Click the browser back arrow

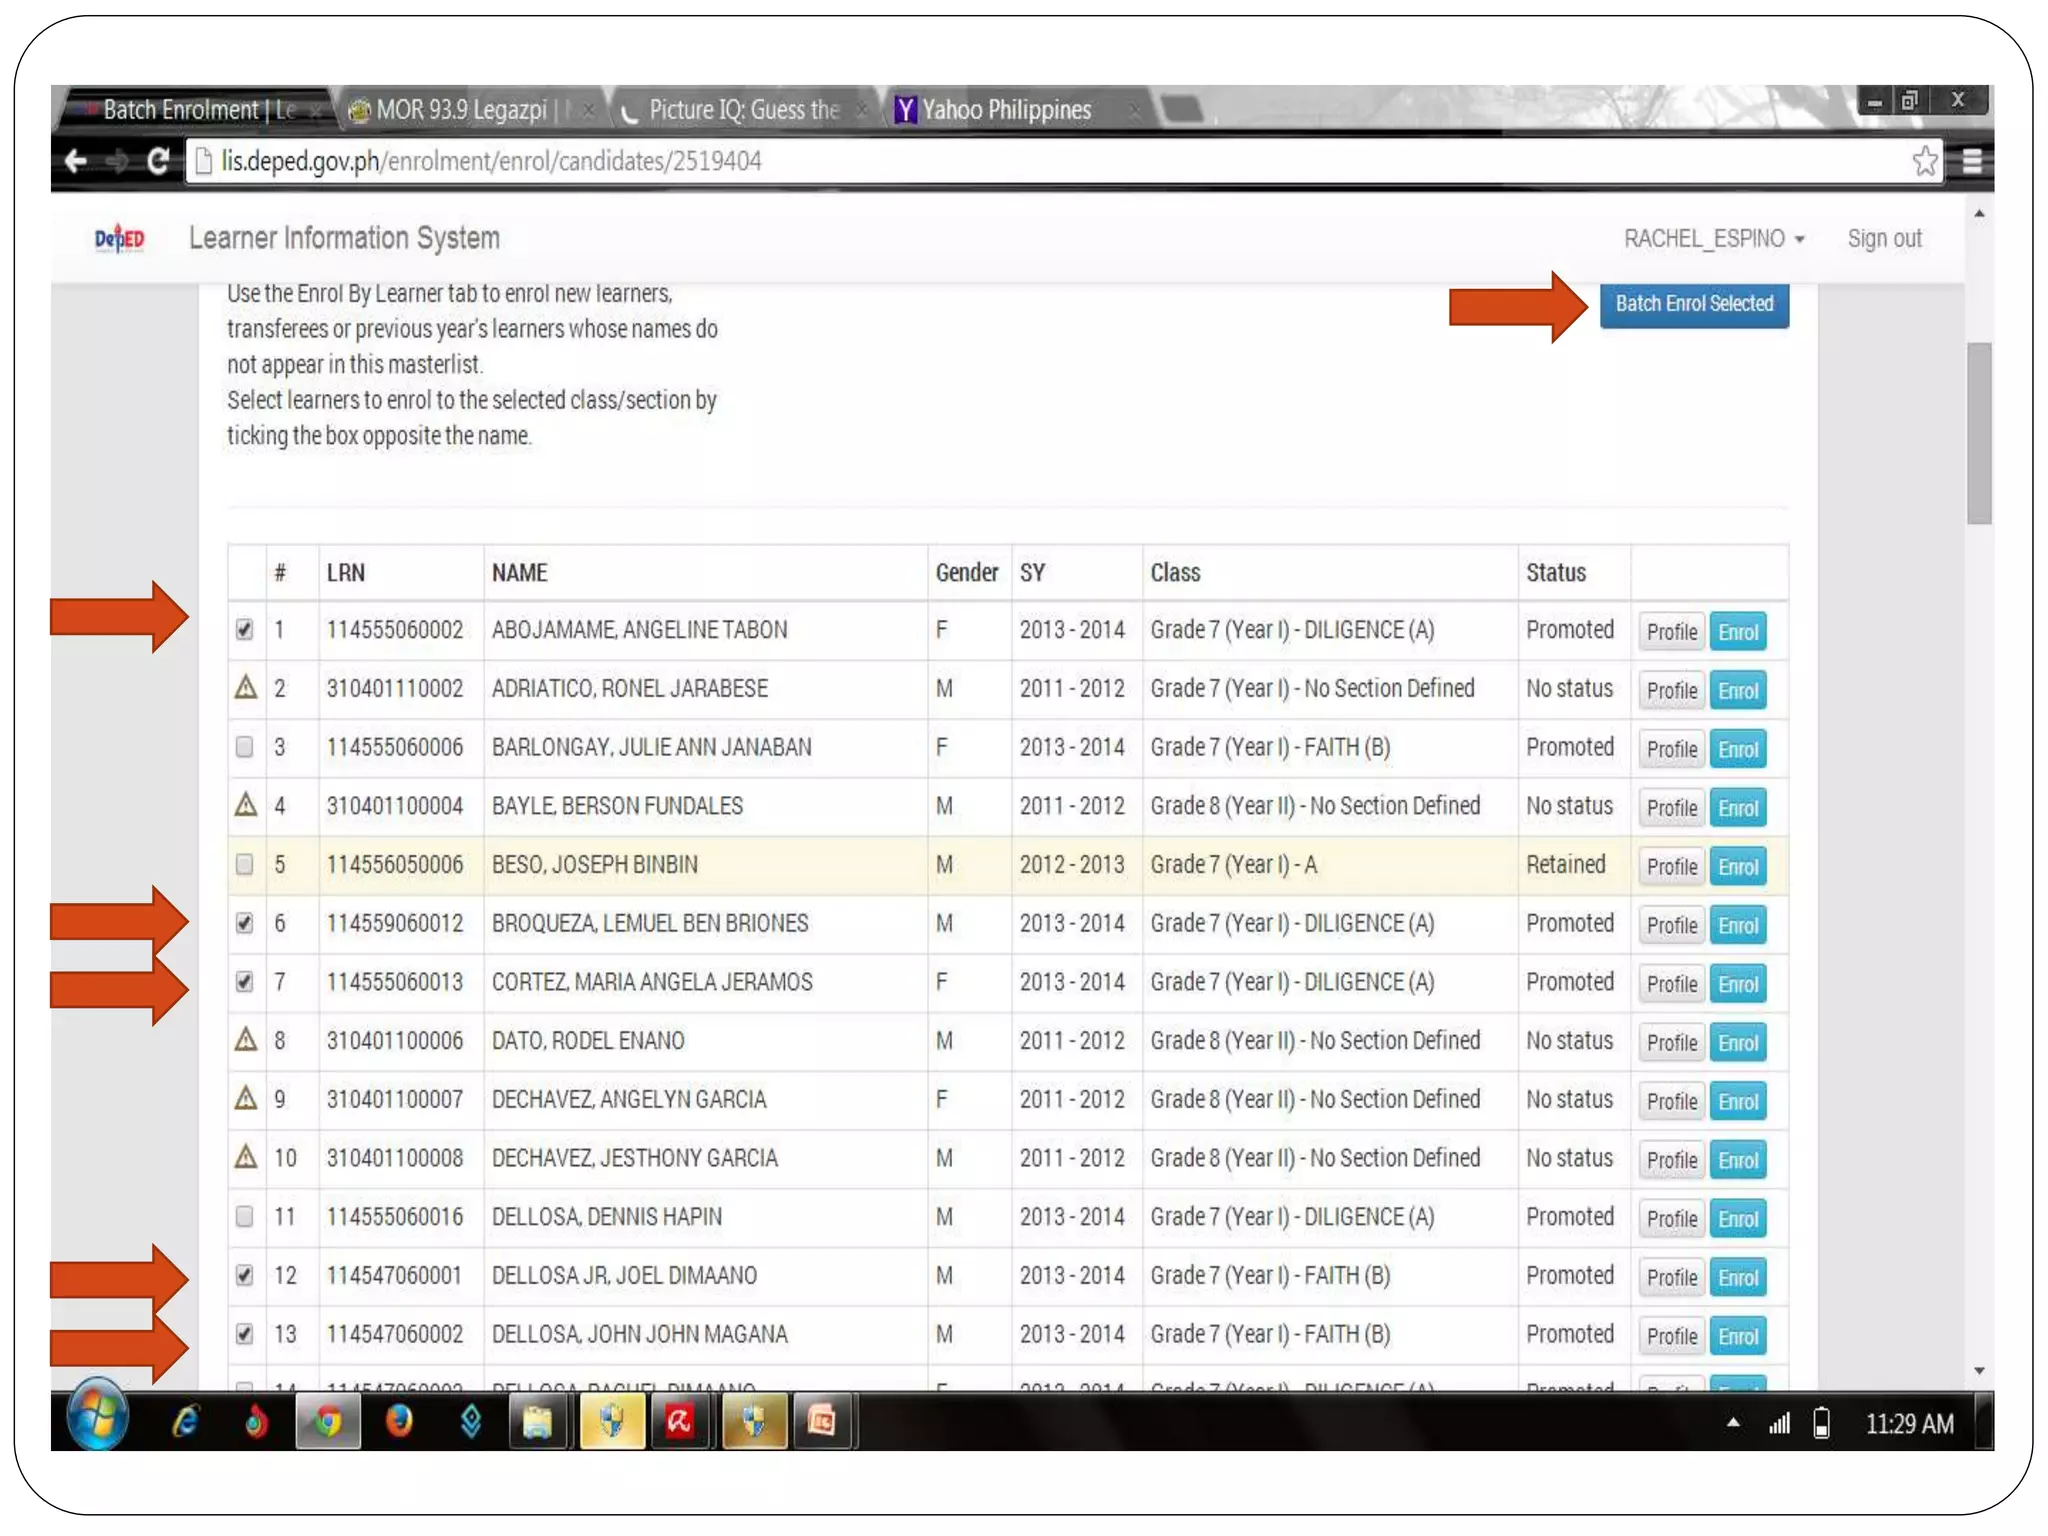(76, 161)
